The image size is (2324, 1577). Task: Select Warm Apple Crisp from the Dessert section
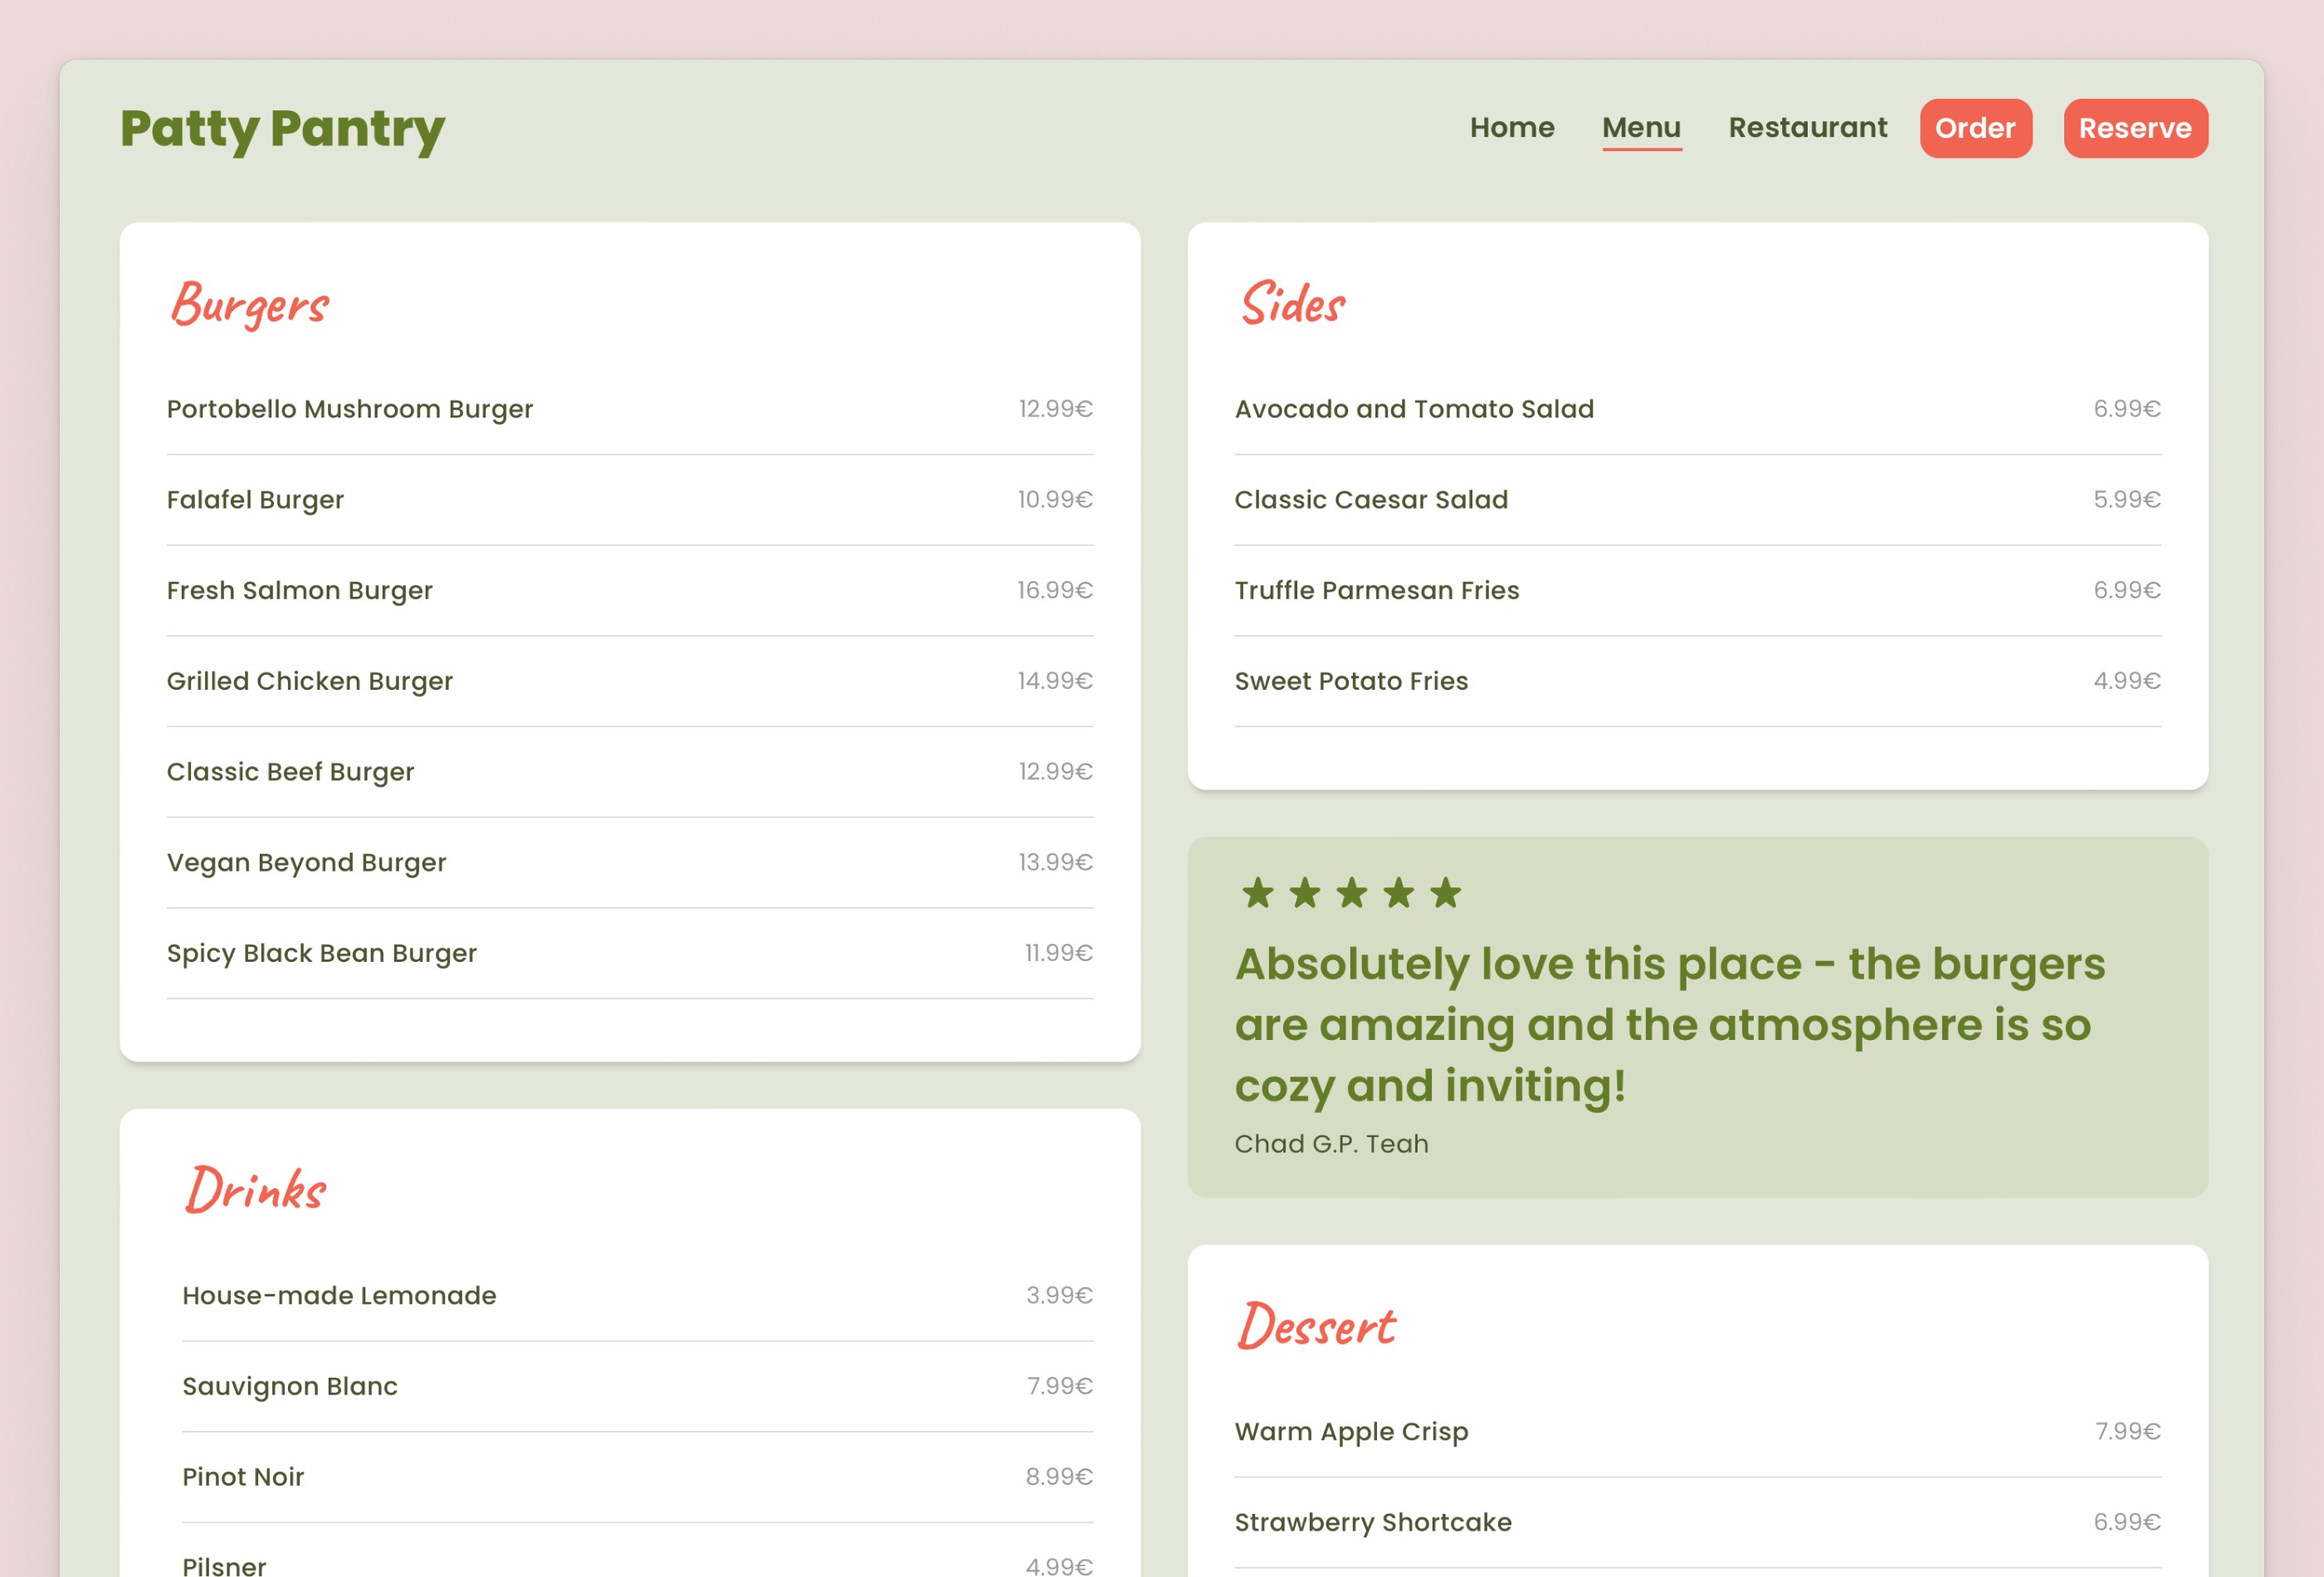1352,1431
